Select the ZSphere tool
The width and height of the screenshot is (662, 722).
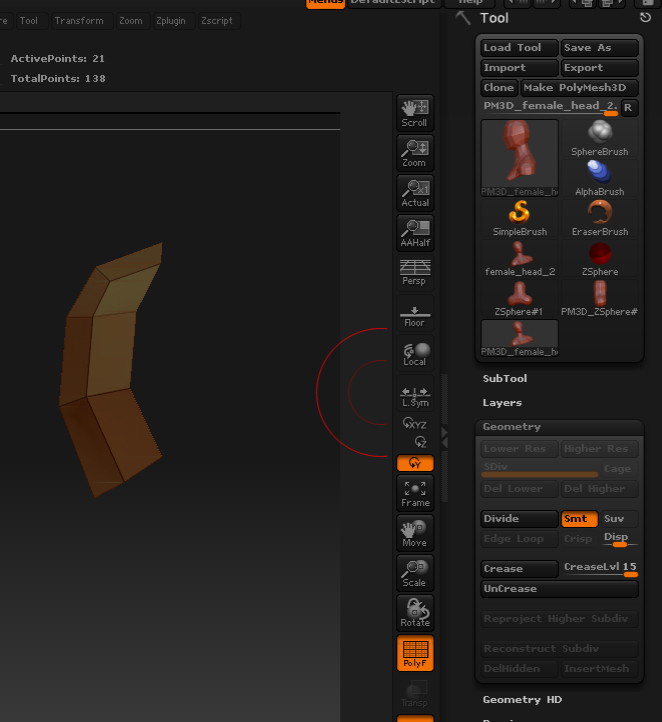pos(599,258)
